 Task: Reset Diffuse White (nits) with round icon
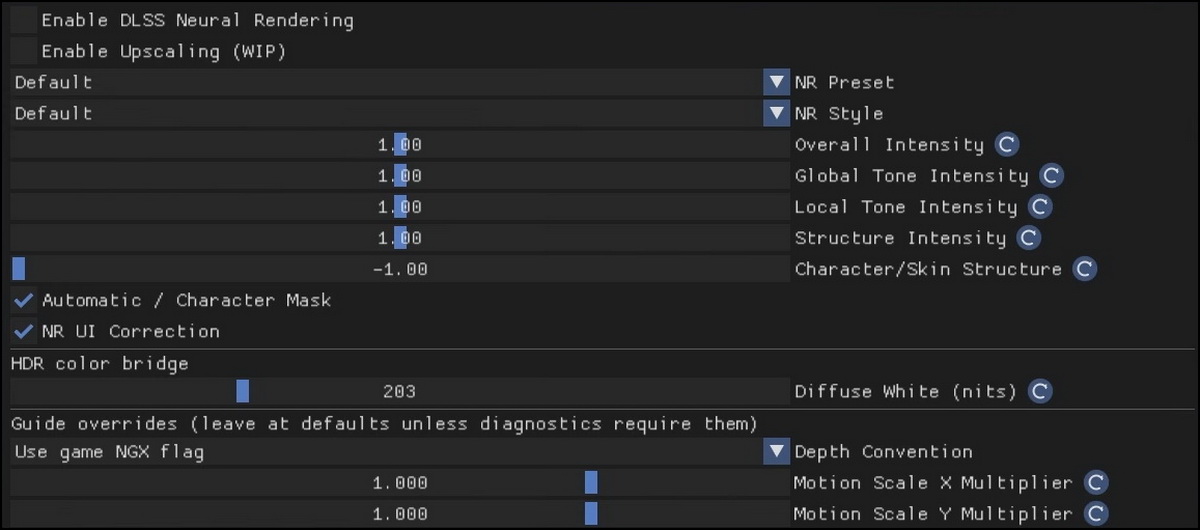(1040, 392)
